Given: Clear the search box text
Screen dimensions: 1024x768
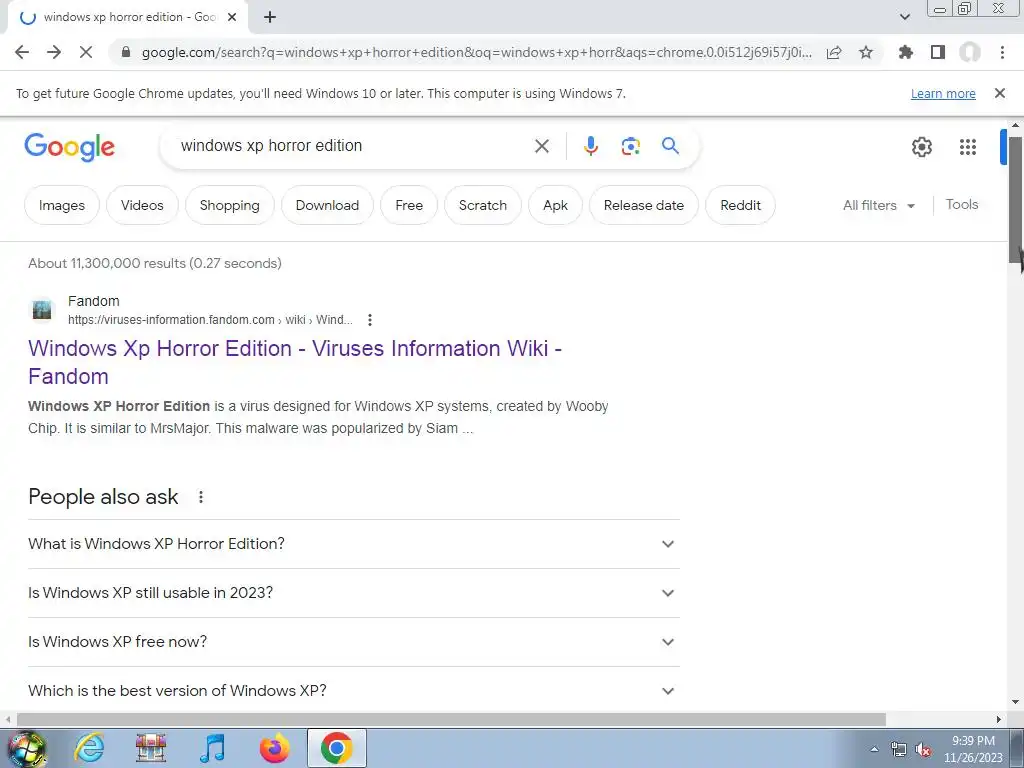Looking at the screenshot, I should (x=542, y=146).
